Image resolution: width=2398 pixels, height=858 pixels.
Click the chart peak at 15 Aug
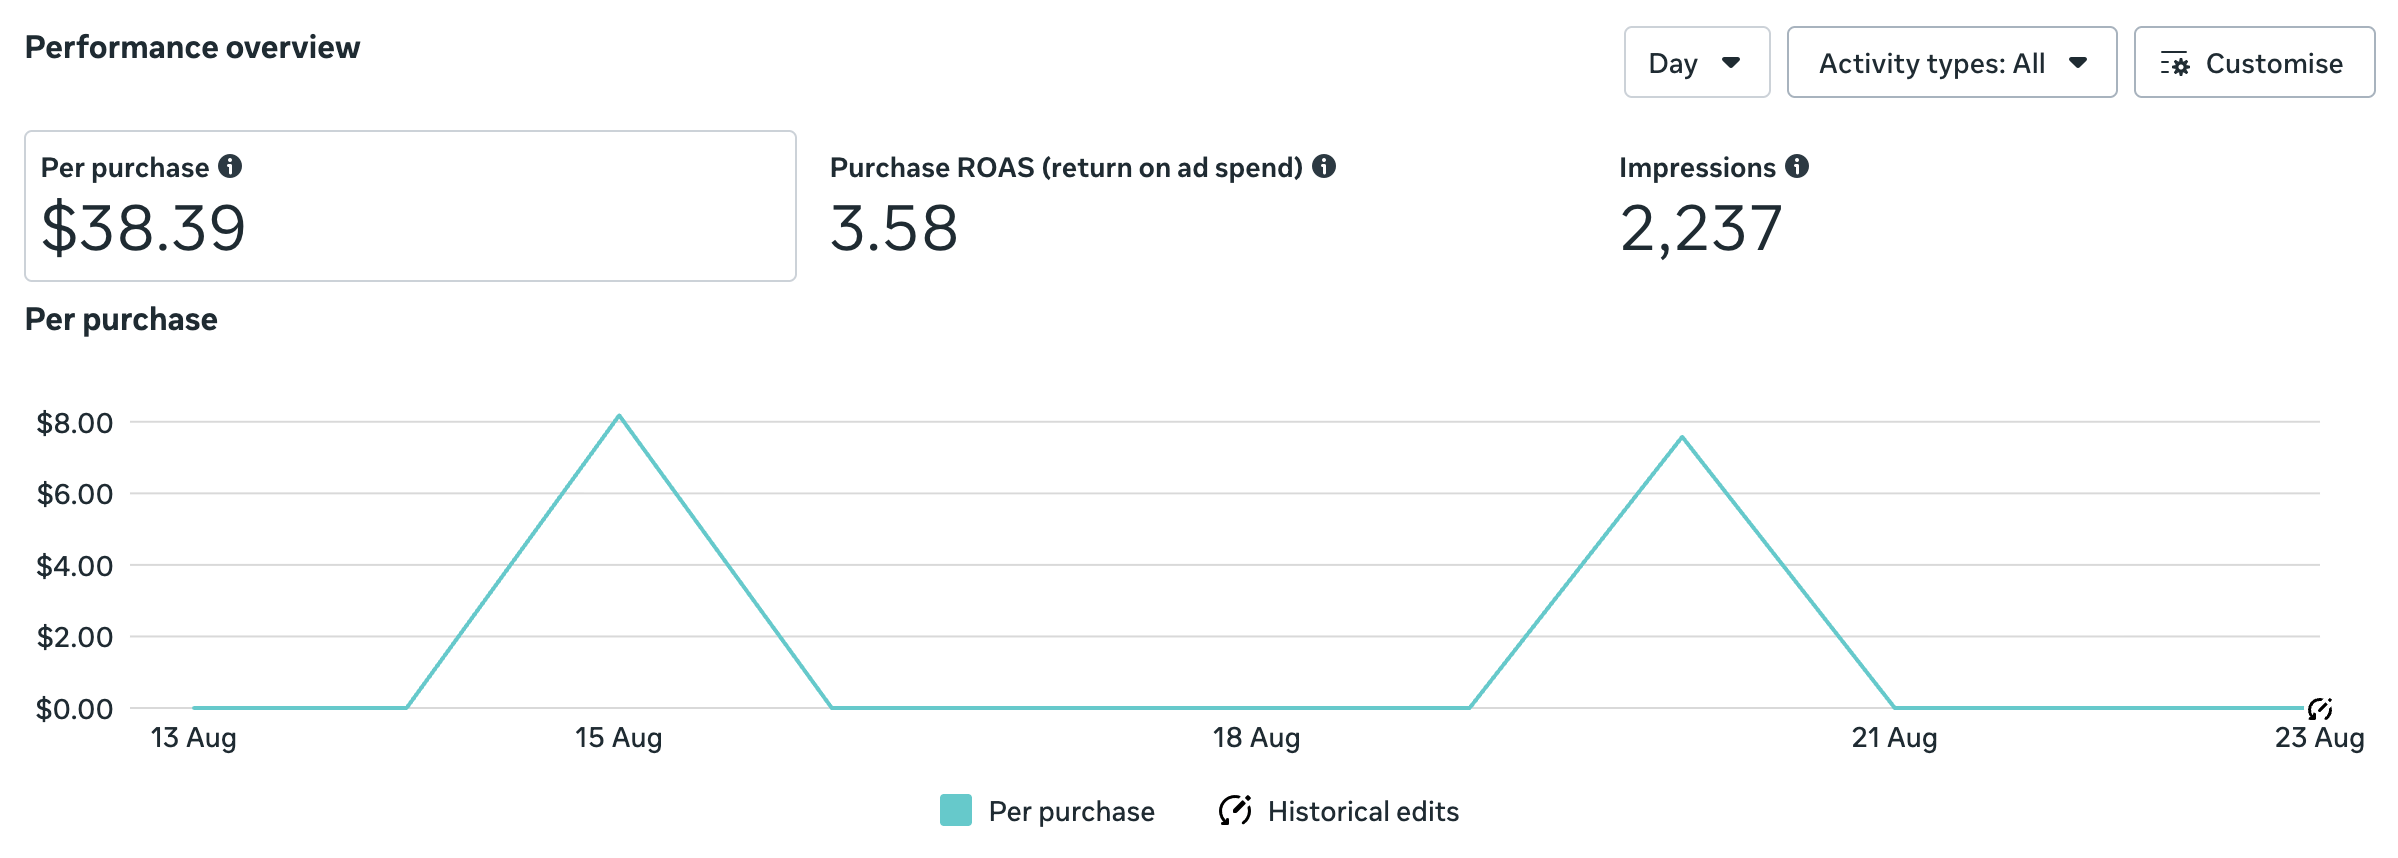[619, 416]
